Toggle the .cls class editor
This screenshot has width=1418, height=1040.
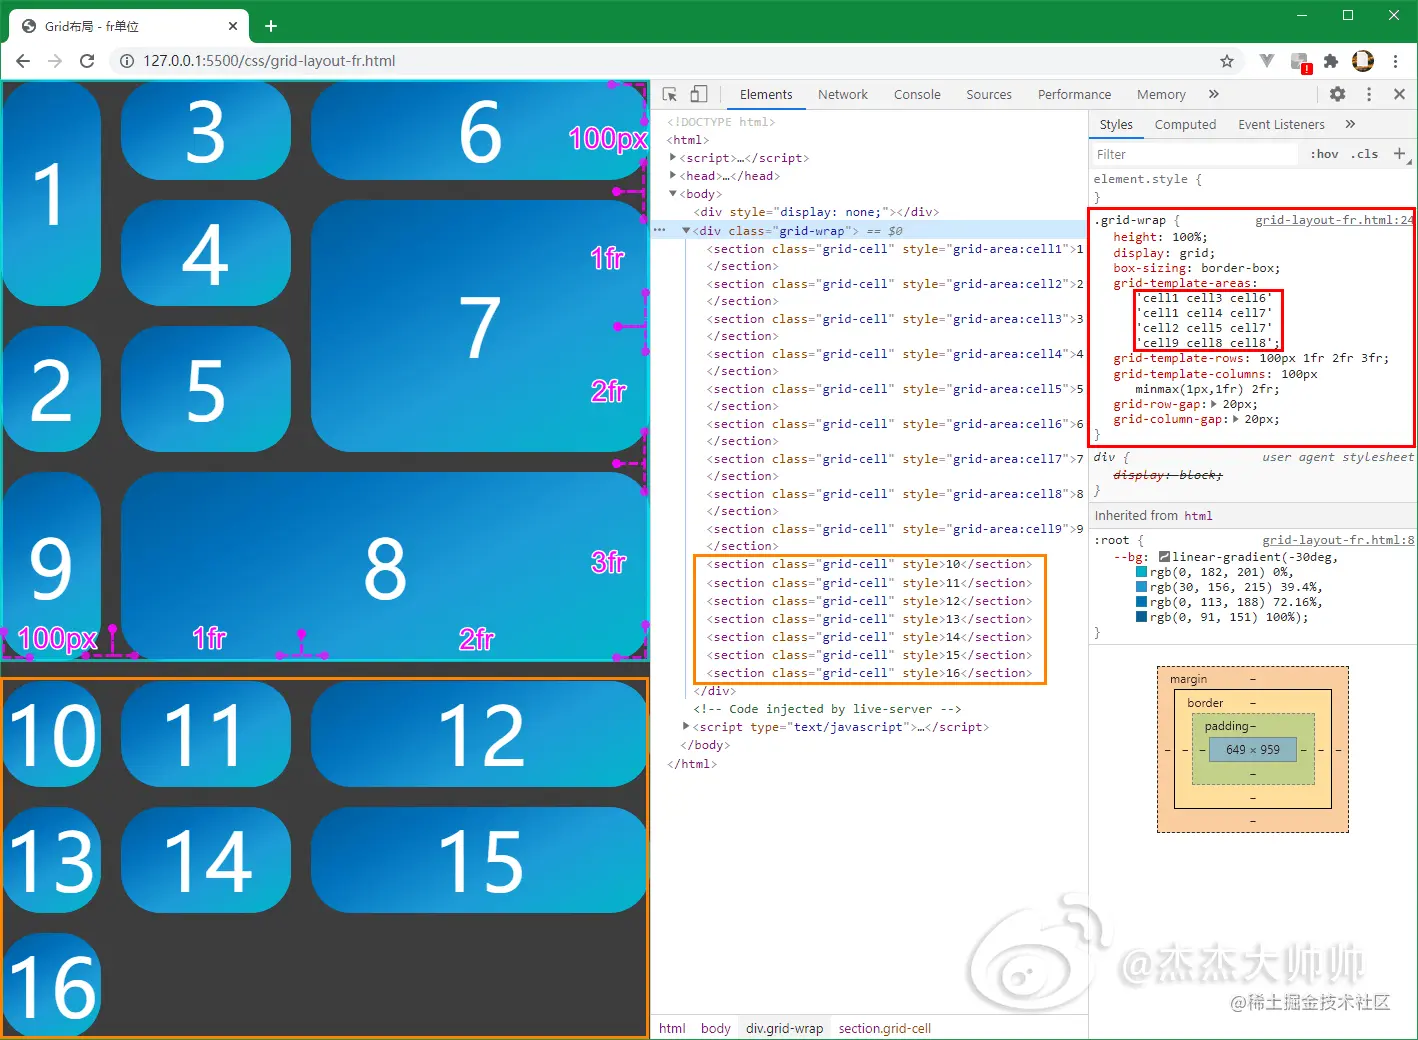point(1365,154)
